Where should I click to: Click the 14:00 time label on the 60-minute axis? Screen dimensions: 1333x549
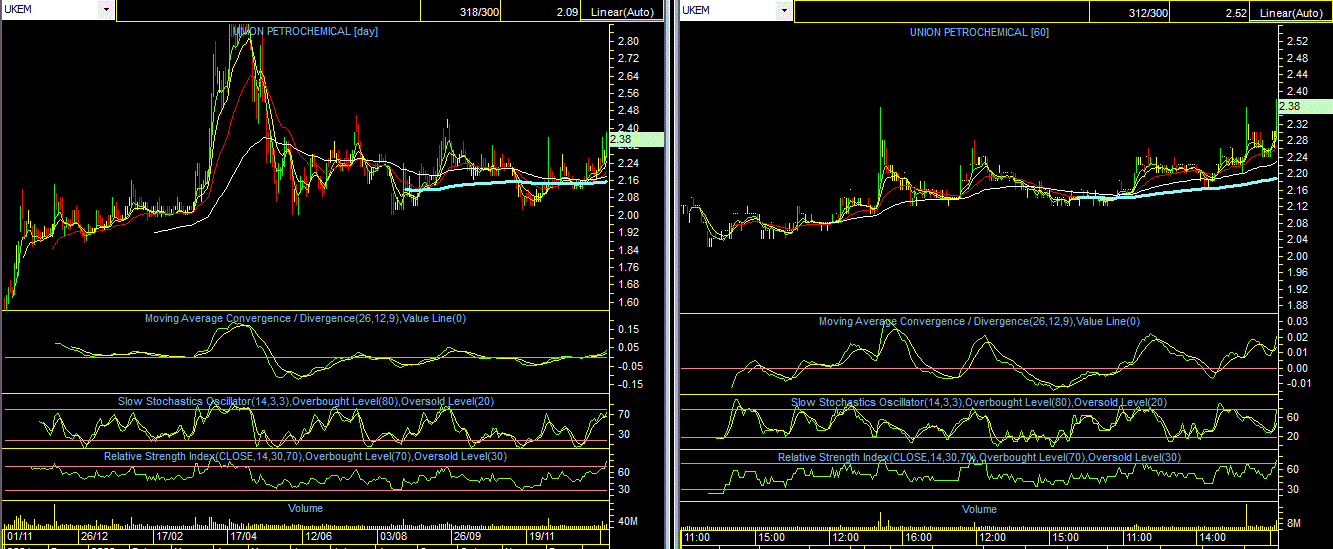click(1213, 538)
